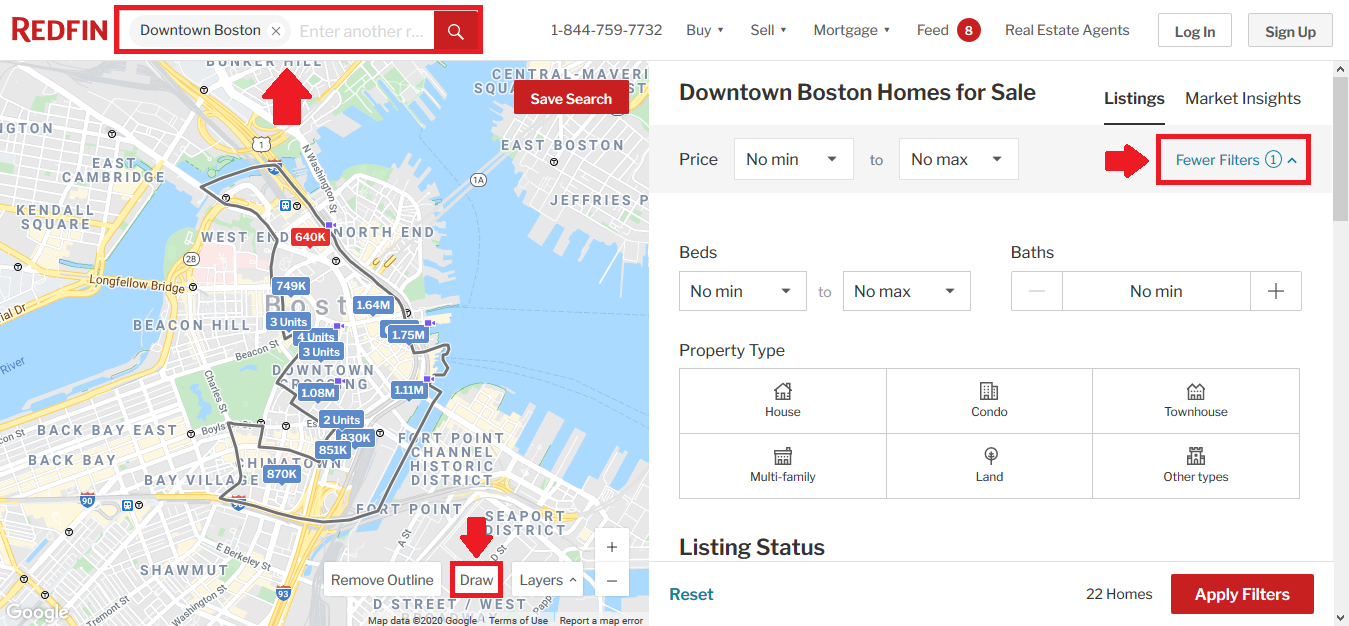Reset the current filters
Screen dimensions: 1349x626
click(x=691, y=593)
